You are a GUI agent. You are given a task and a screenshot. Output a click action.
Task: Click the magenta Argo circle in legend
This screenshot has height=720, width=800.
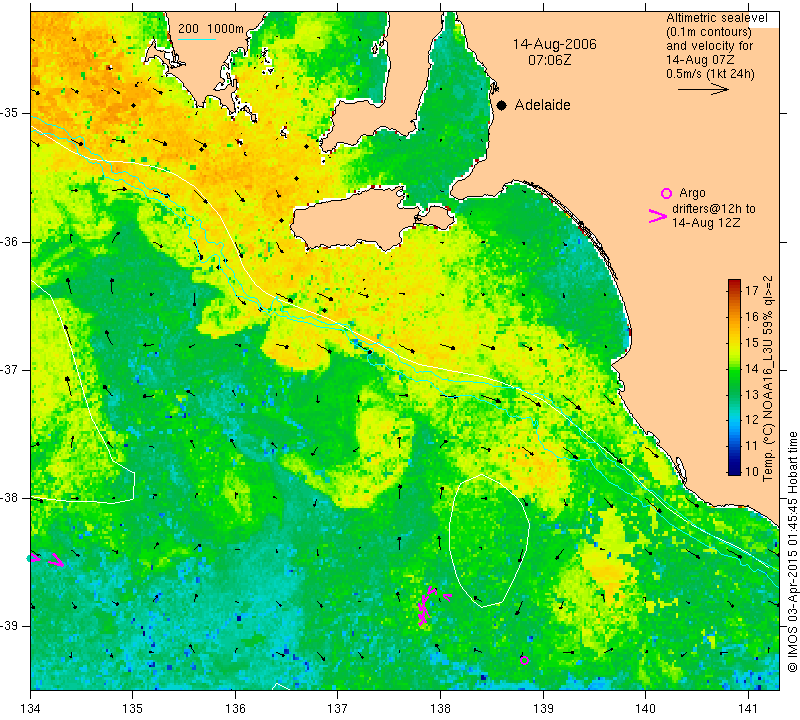click(666, 193)
